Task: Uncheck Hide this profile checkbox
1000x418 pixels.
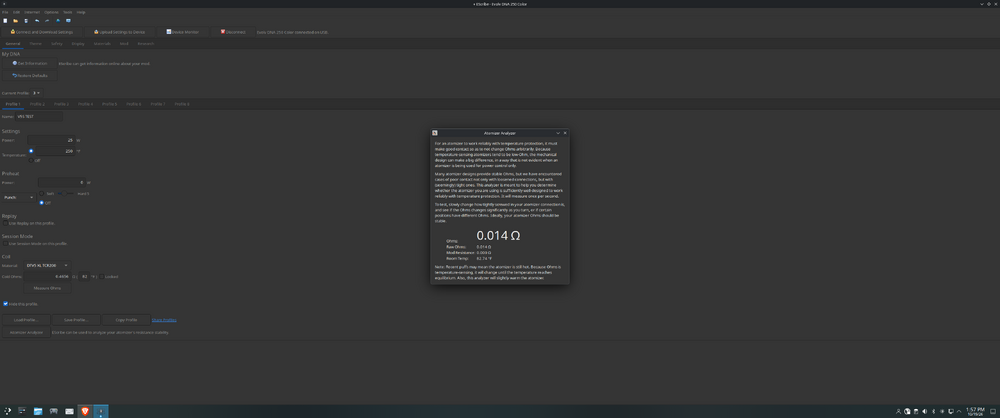Action: (5, 304)
